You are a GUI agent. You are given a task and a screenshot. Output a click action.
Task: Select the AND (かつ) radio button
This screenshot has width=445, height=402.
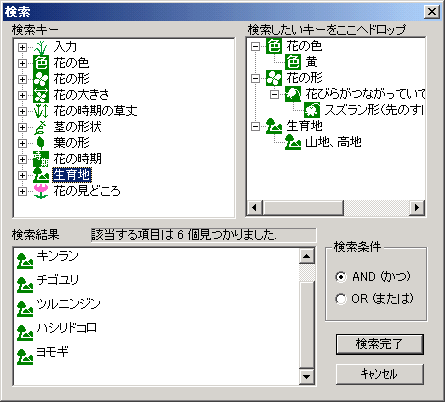(x=341, y=277)
